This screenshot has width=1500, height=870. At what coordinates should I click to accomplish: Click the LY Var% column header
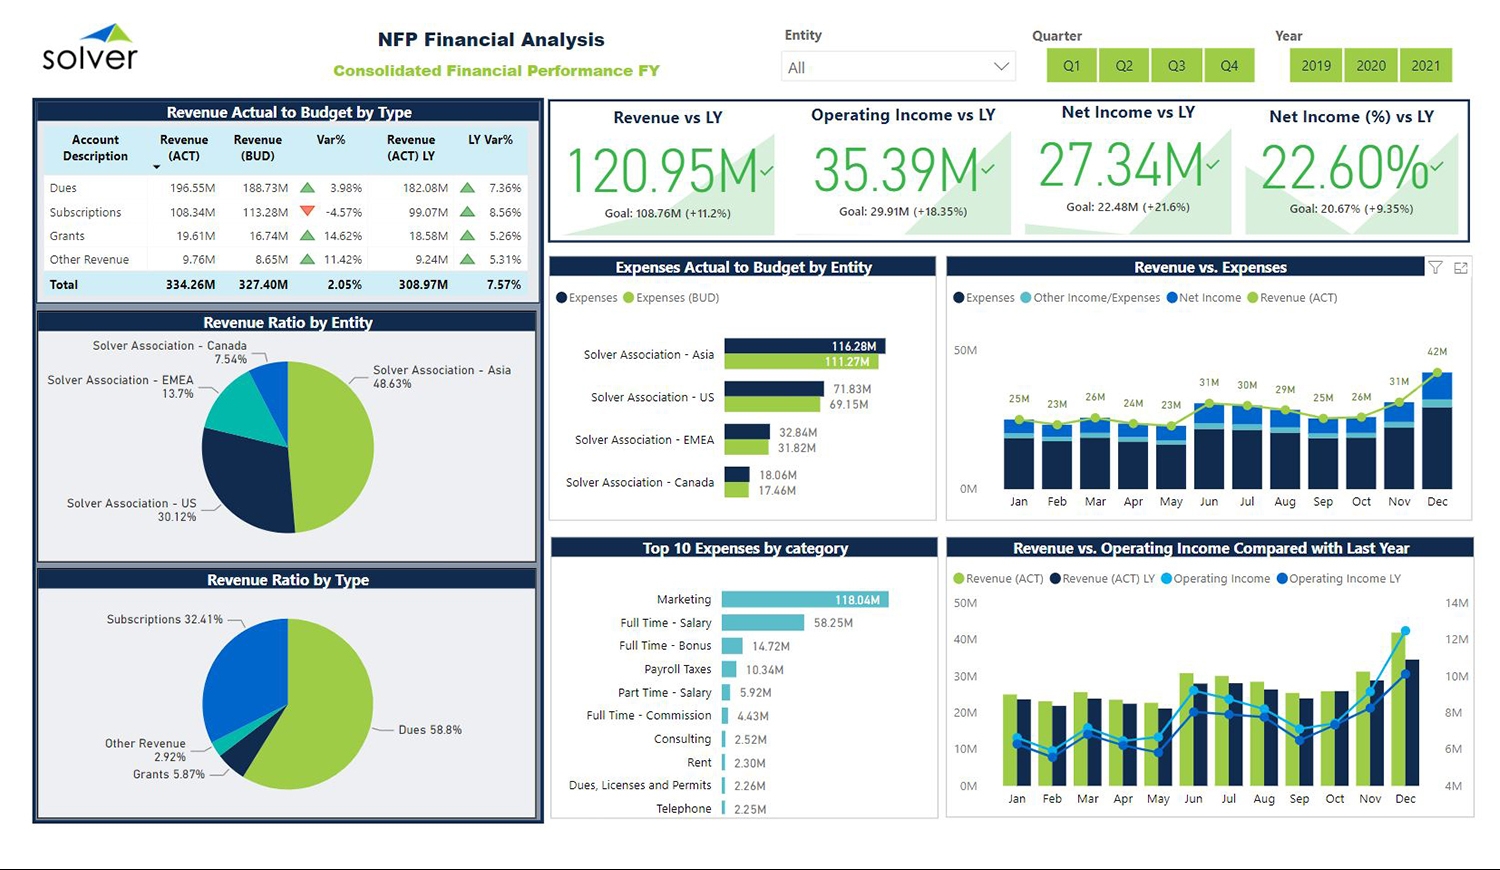pos(490,140)
